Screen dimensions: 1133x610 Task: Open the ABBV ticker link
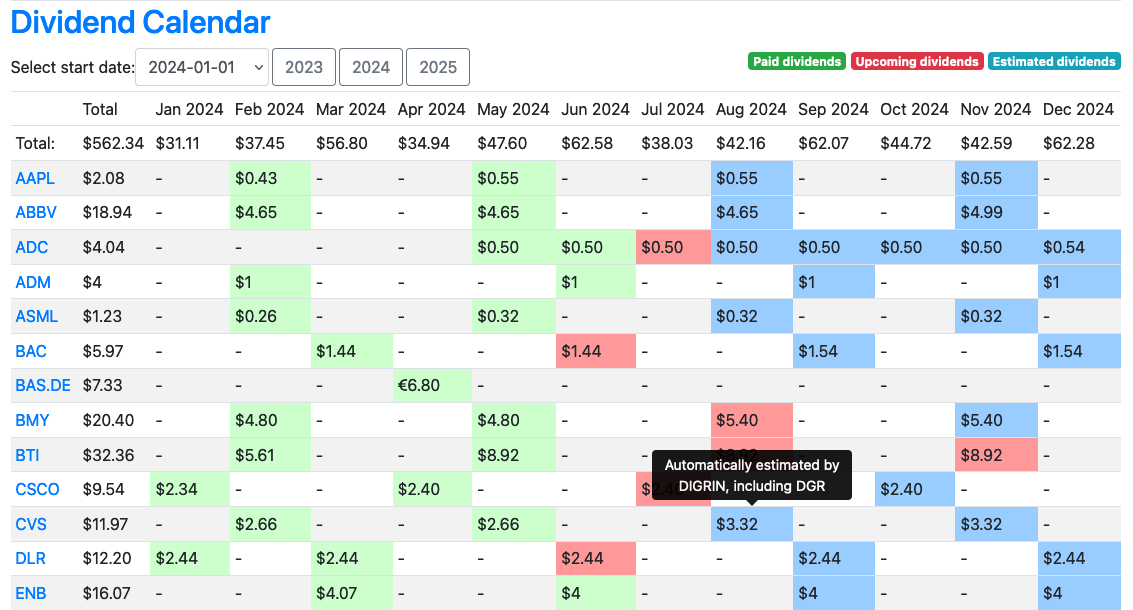point(36,212)
